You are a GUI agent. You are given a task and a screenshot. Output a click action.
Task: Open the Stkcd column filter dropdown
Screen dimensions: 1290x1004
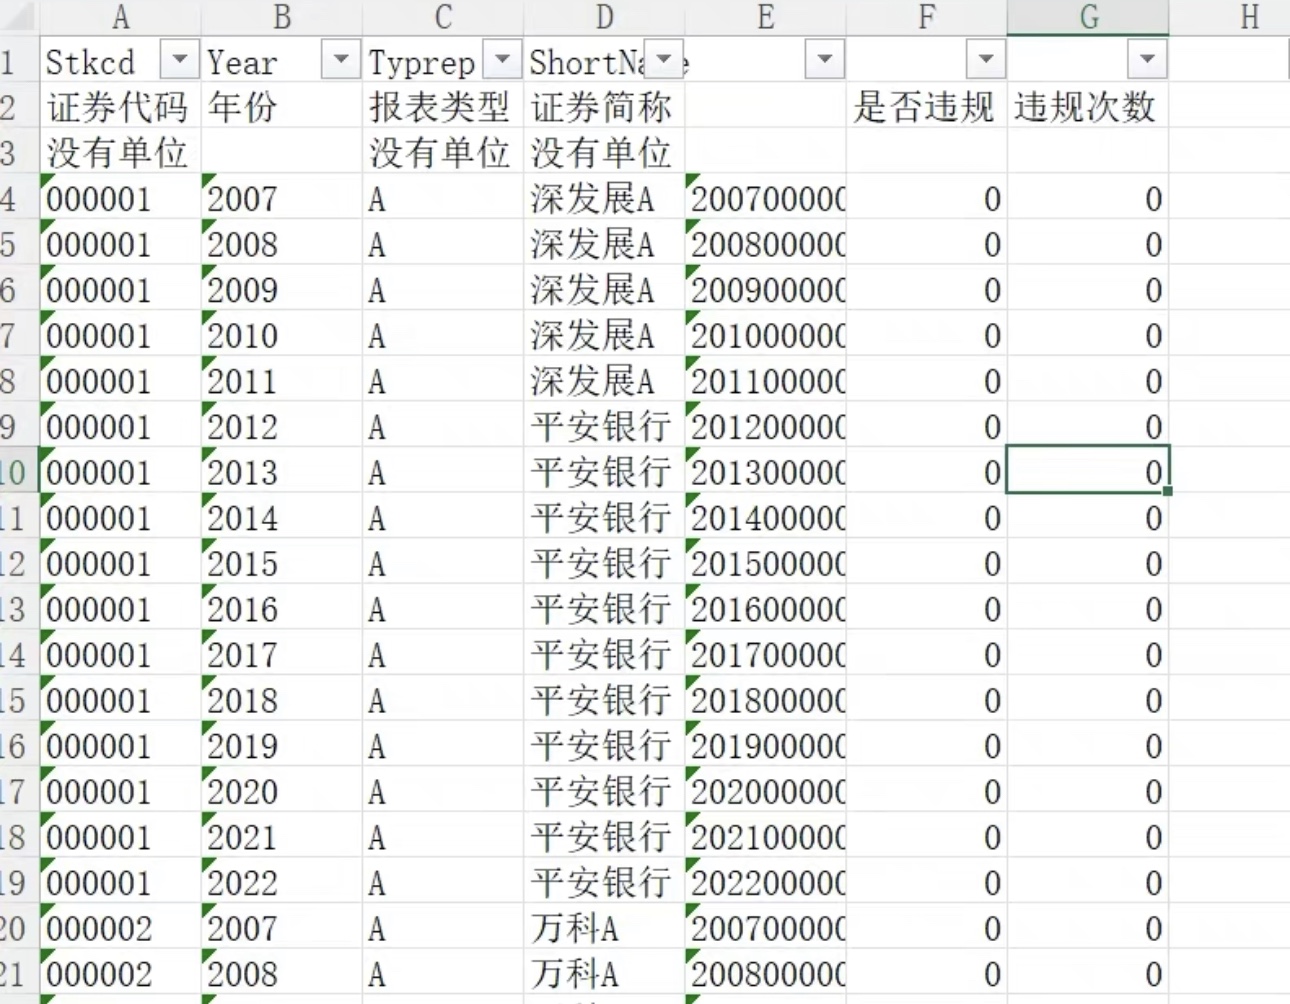pyautogui.click(x=180, y=60)
